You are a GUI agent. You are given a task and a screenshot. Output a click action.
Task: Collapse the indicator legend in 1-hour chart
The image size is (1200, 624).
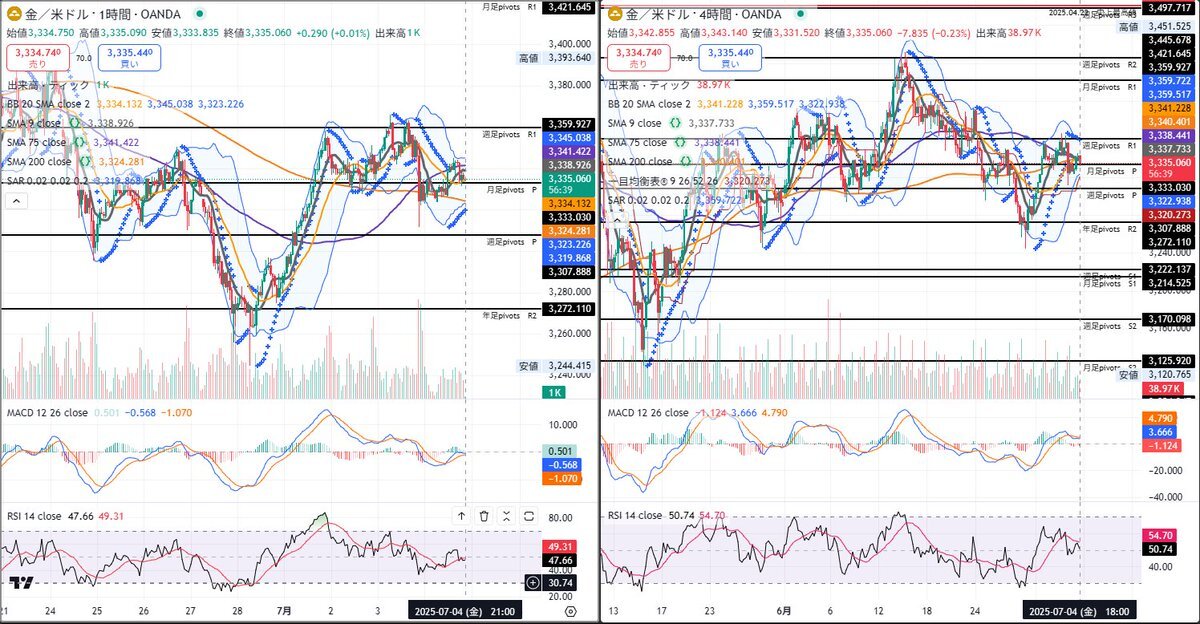click(15, 201)
